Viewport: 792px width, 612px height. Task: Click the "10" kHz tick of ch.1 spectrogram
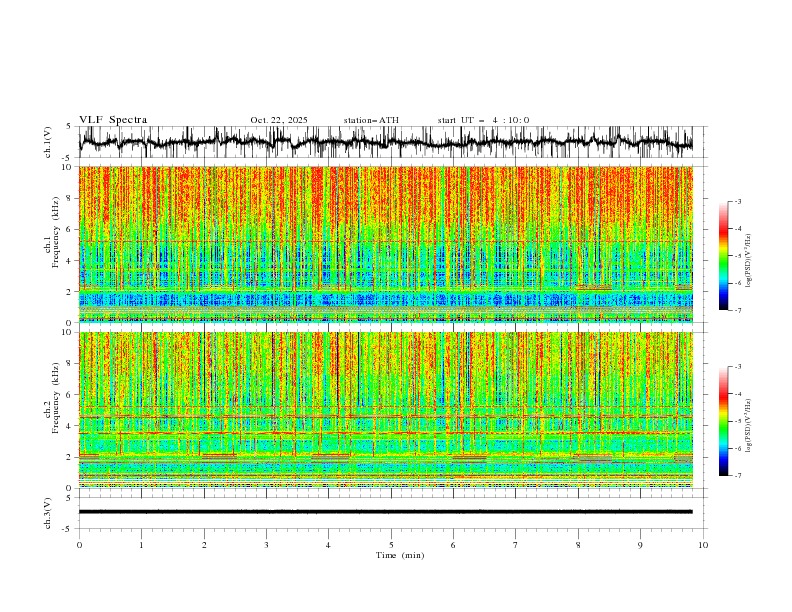(67, 167)
